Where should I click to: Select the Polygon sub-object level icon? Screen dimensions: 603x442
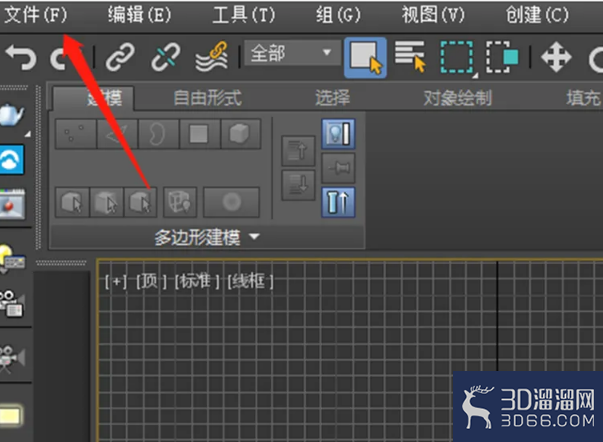pos(199,134)
